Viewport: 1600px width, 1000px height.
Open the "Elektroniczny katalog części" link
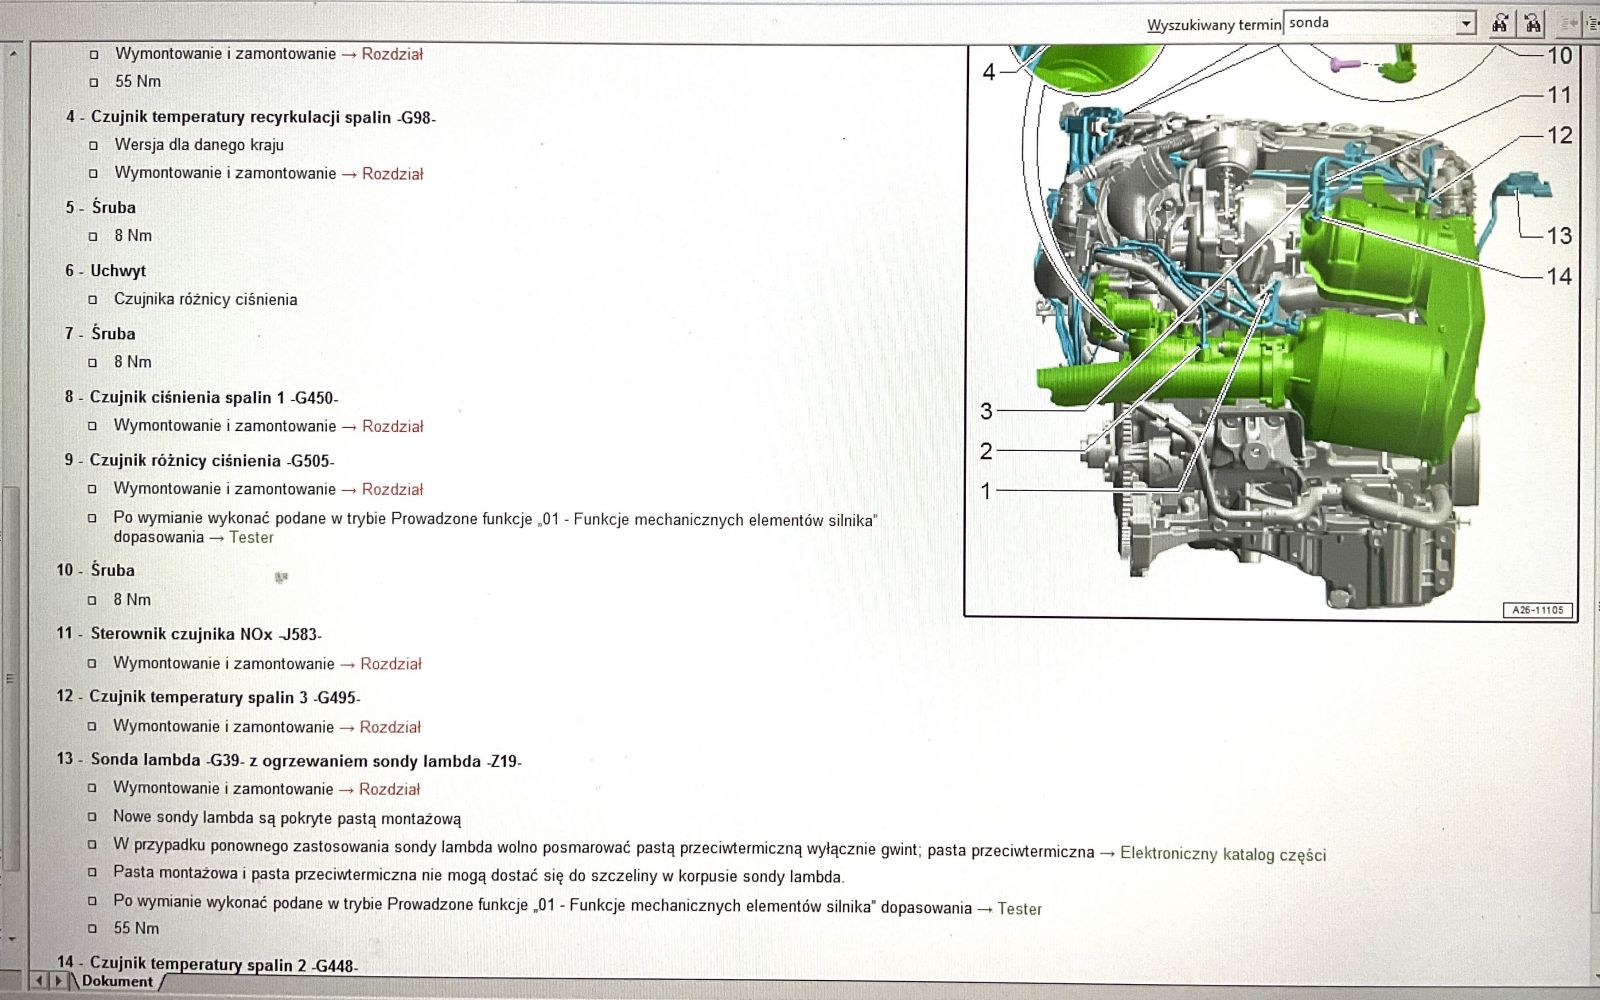[x=1223, y=854]
